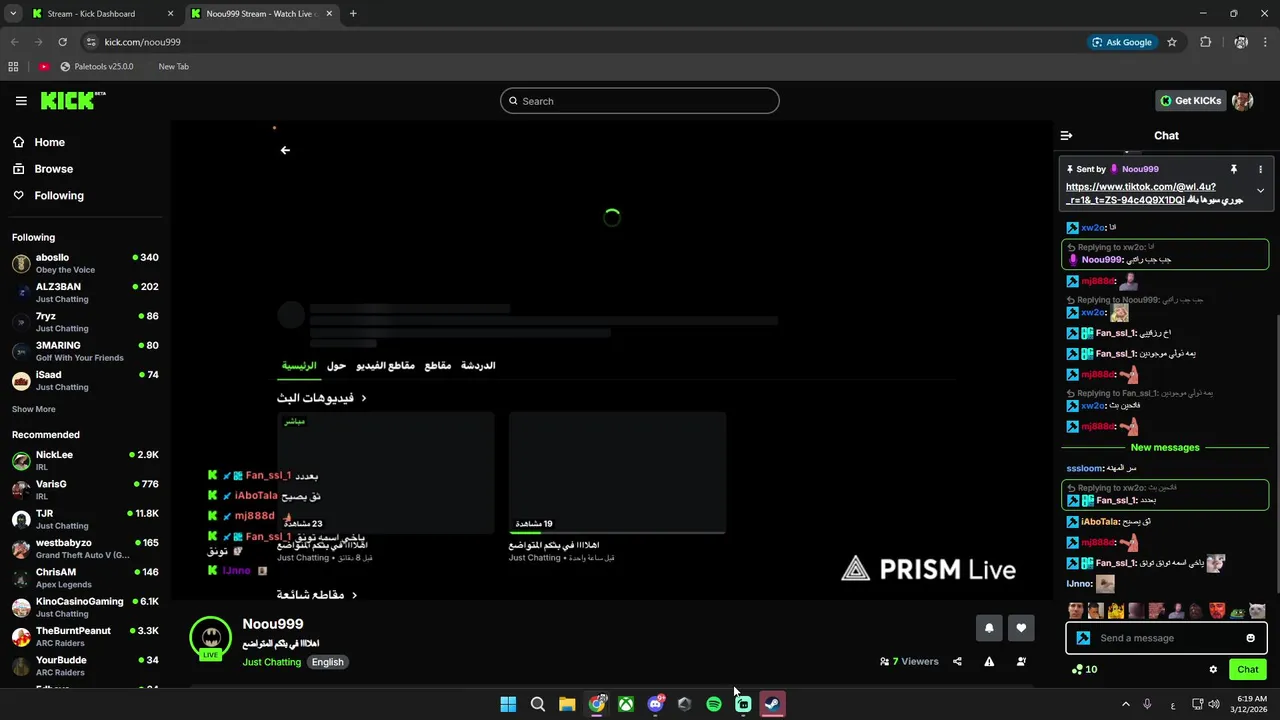
Task: Send message with green Chat button
Action: (1248, 670)
